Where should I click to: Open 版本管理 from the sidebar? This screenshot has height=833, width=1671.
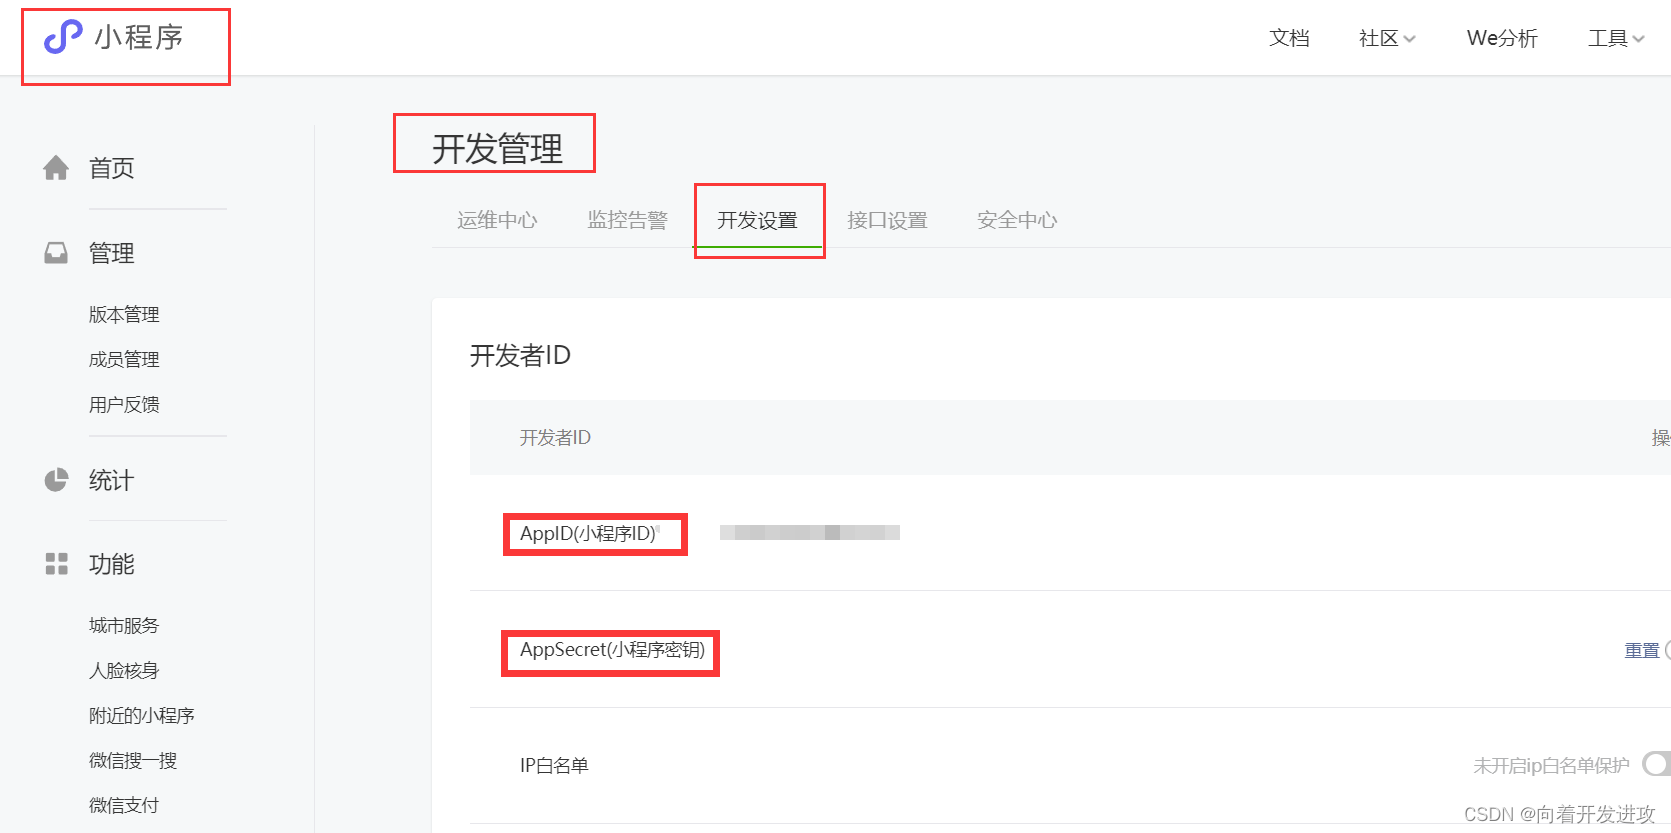point(123,313)
